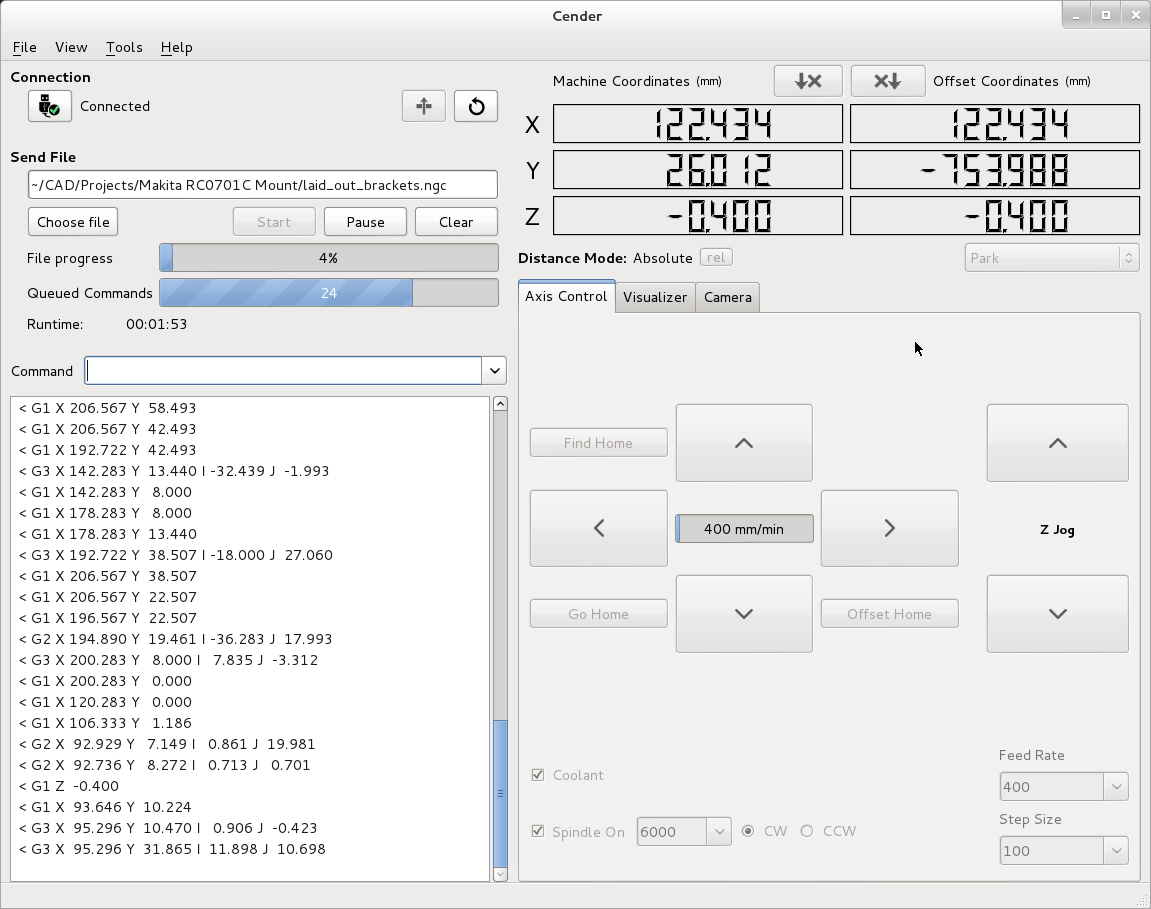This screenshot has height=909, width=1151.
Task: Click the upward arrow button beside Connected
Action: tap(424, 106)
